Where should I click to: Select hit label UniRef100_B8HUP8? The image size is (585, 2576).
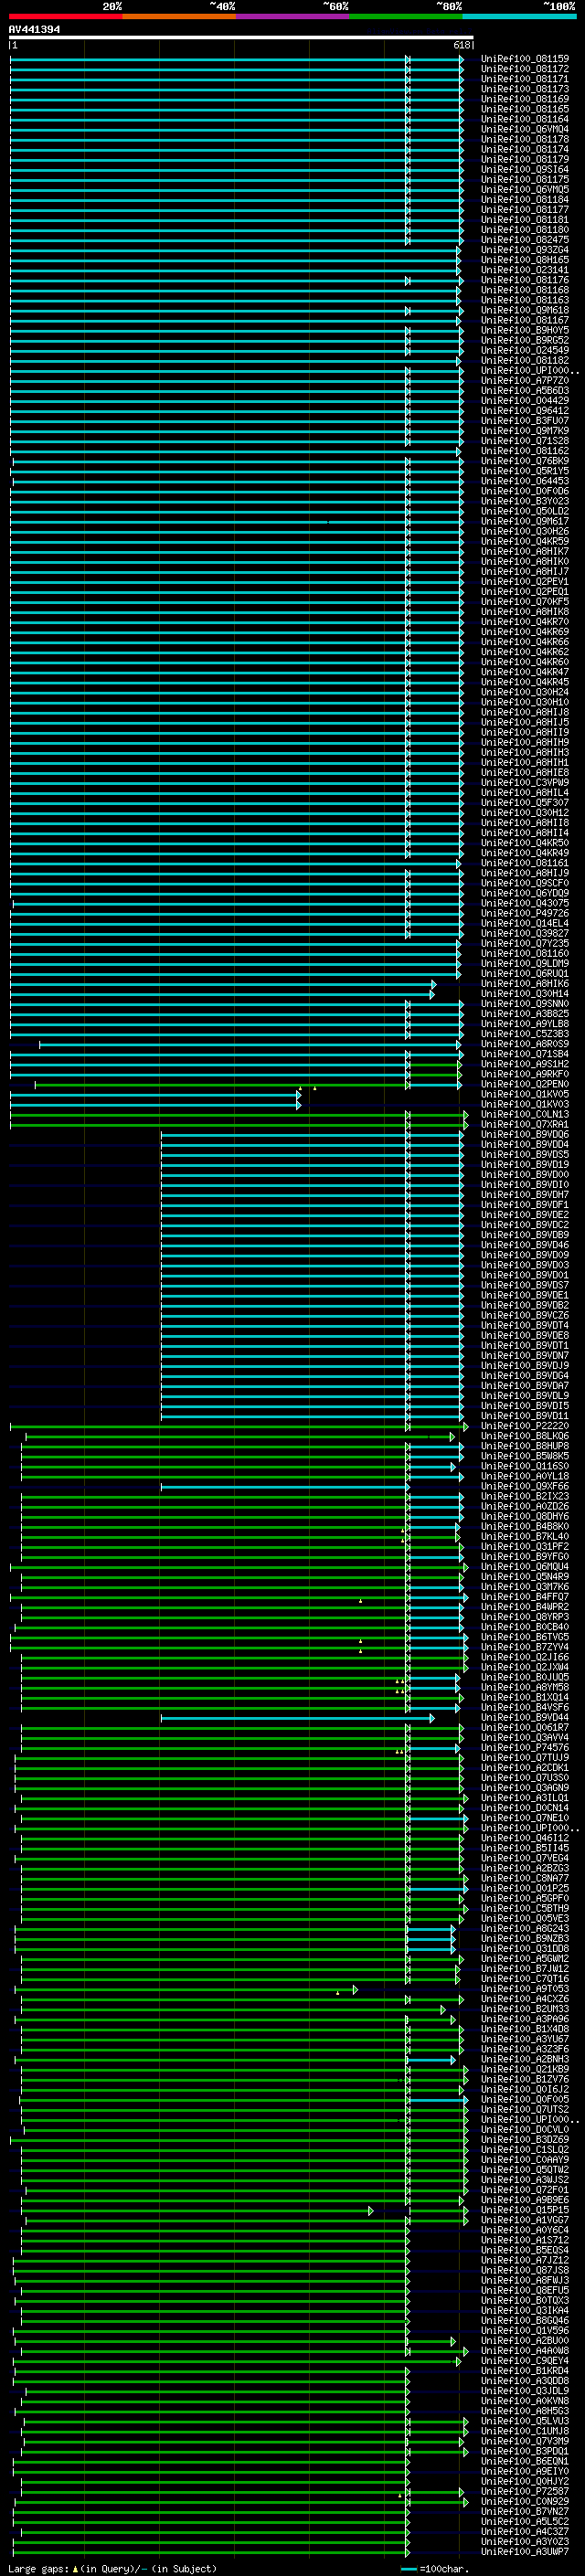pyautogui.click(x=525, y=1446)
